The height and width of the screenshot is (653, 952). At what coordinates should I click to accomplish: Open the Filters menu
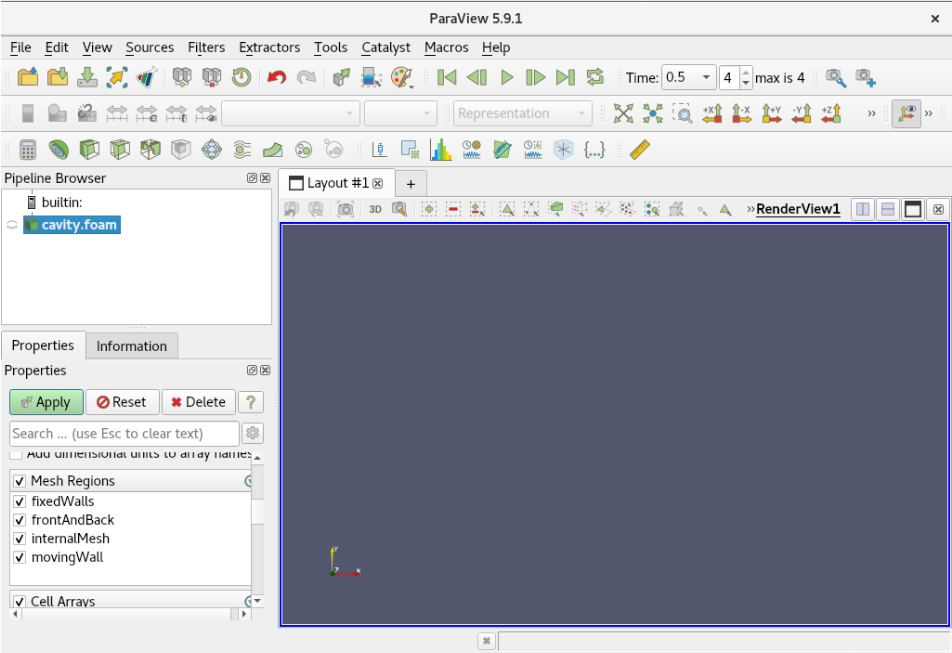tap(206, 47)
